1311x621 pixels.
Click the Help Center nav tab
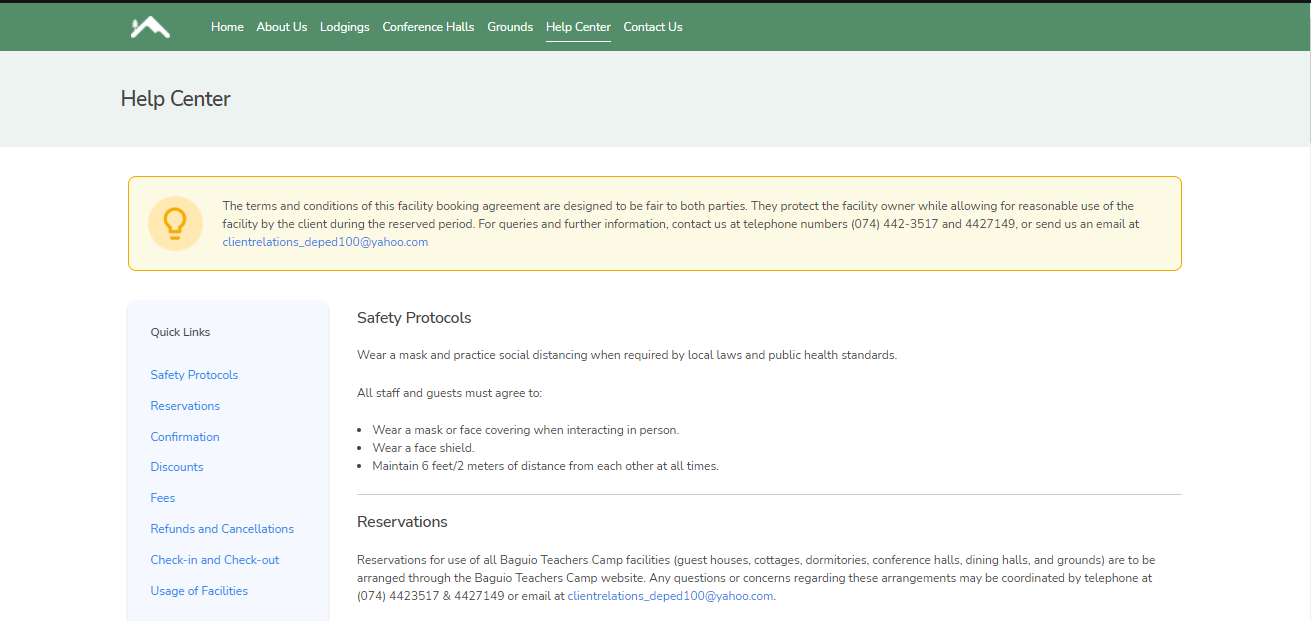coord(578,27)
